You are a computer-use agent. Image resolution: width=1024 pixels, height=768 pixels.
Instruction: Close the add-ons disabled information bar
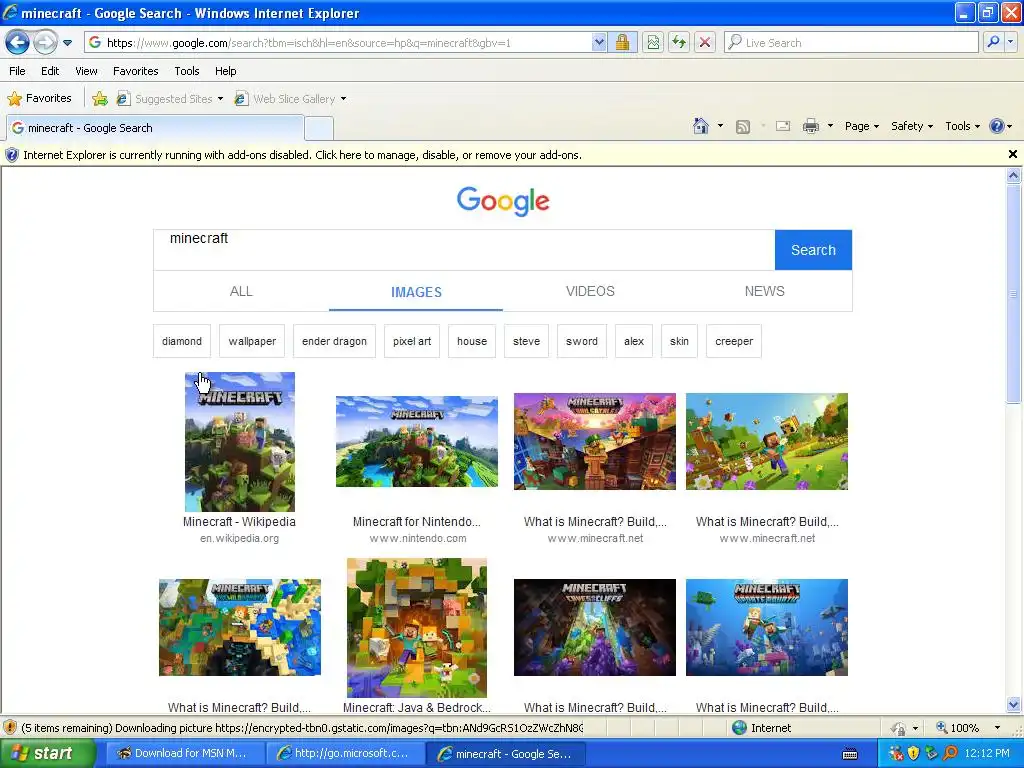click(x=1012, y=154)
